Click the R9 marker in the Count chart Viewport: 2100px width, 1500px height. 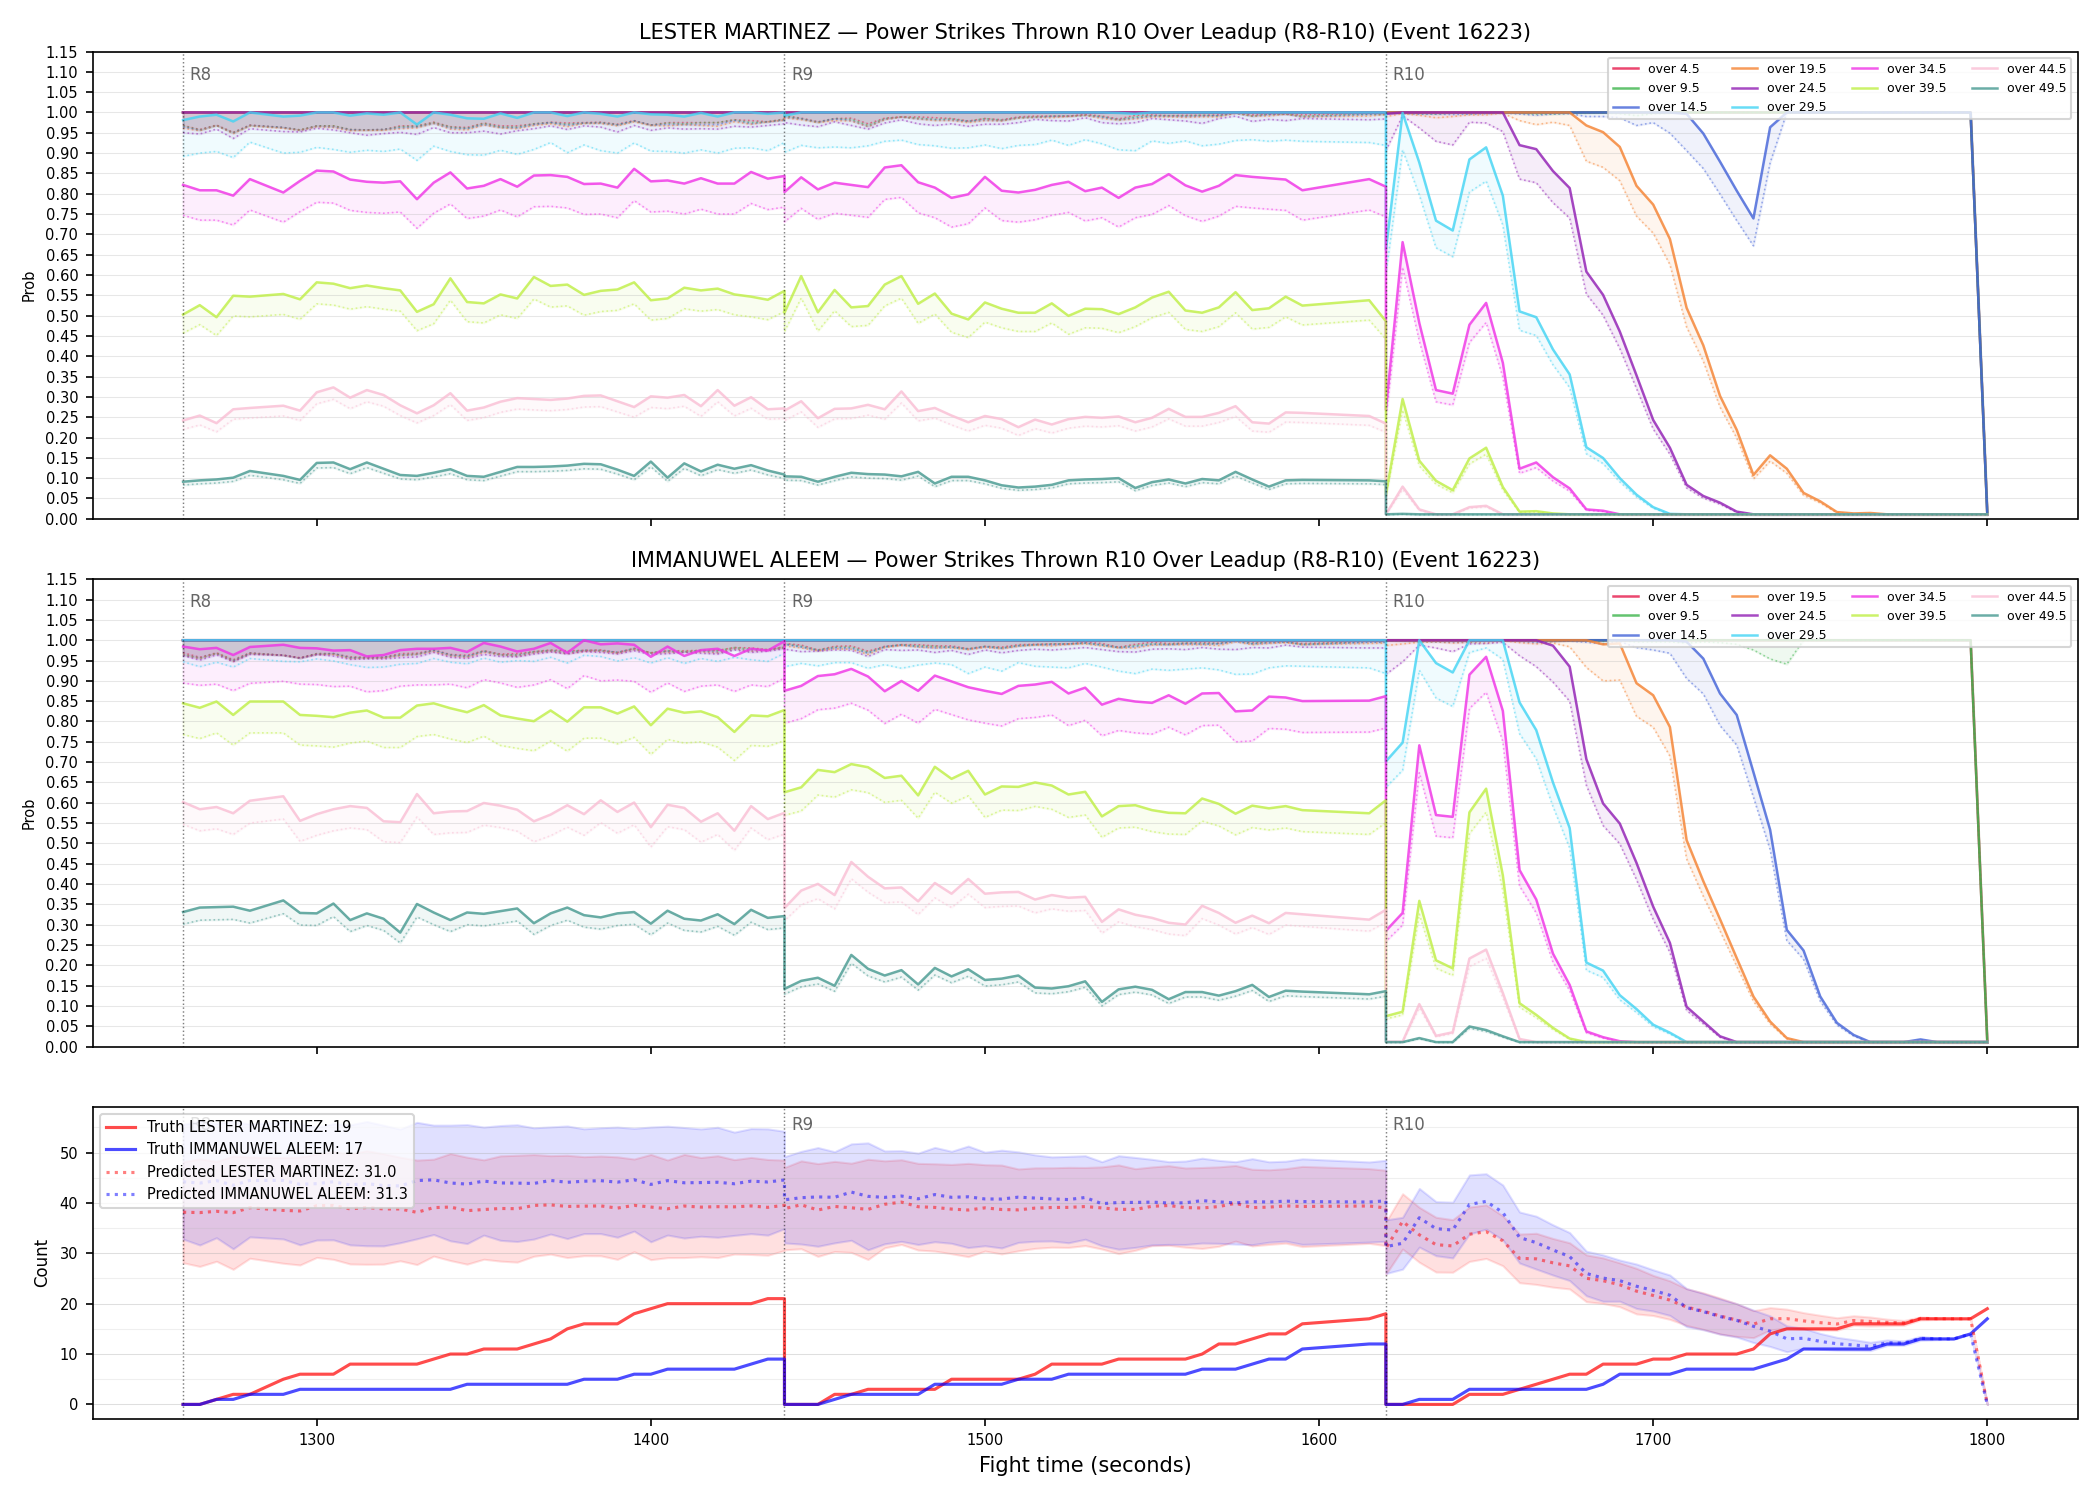(x=802, y=1124)
